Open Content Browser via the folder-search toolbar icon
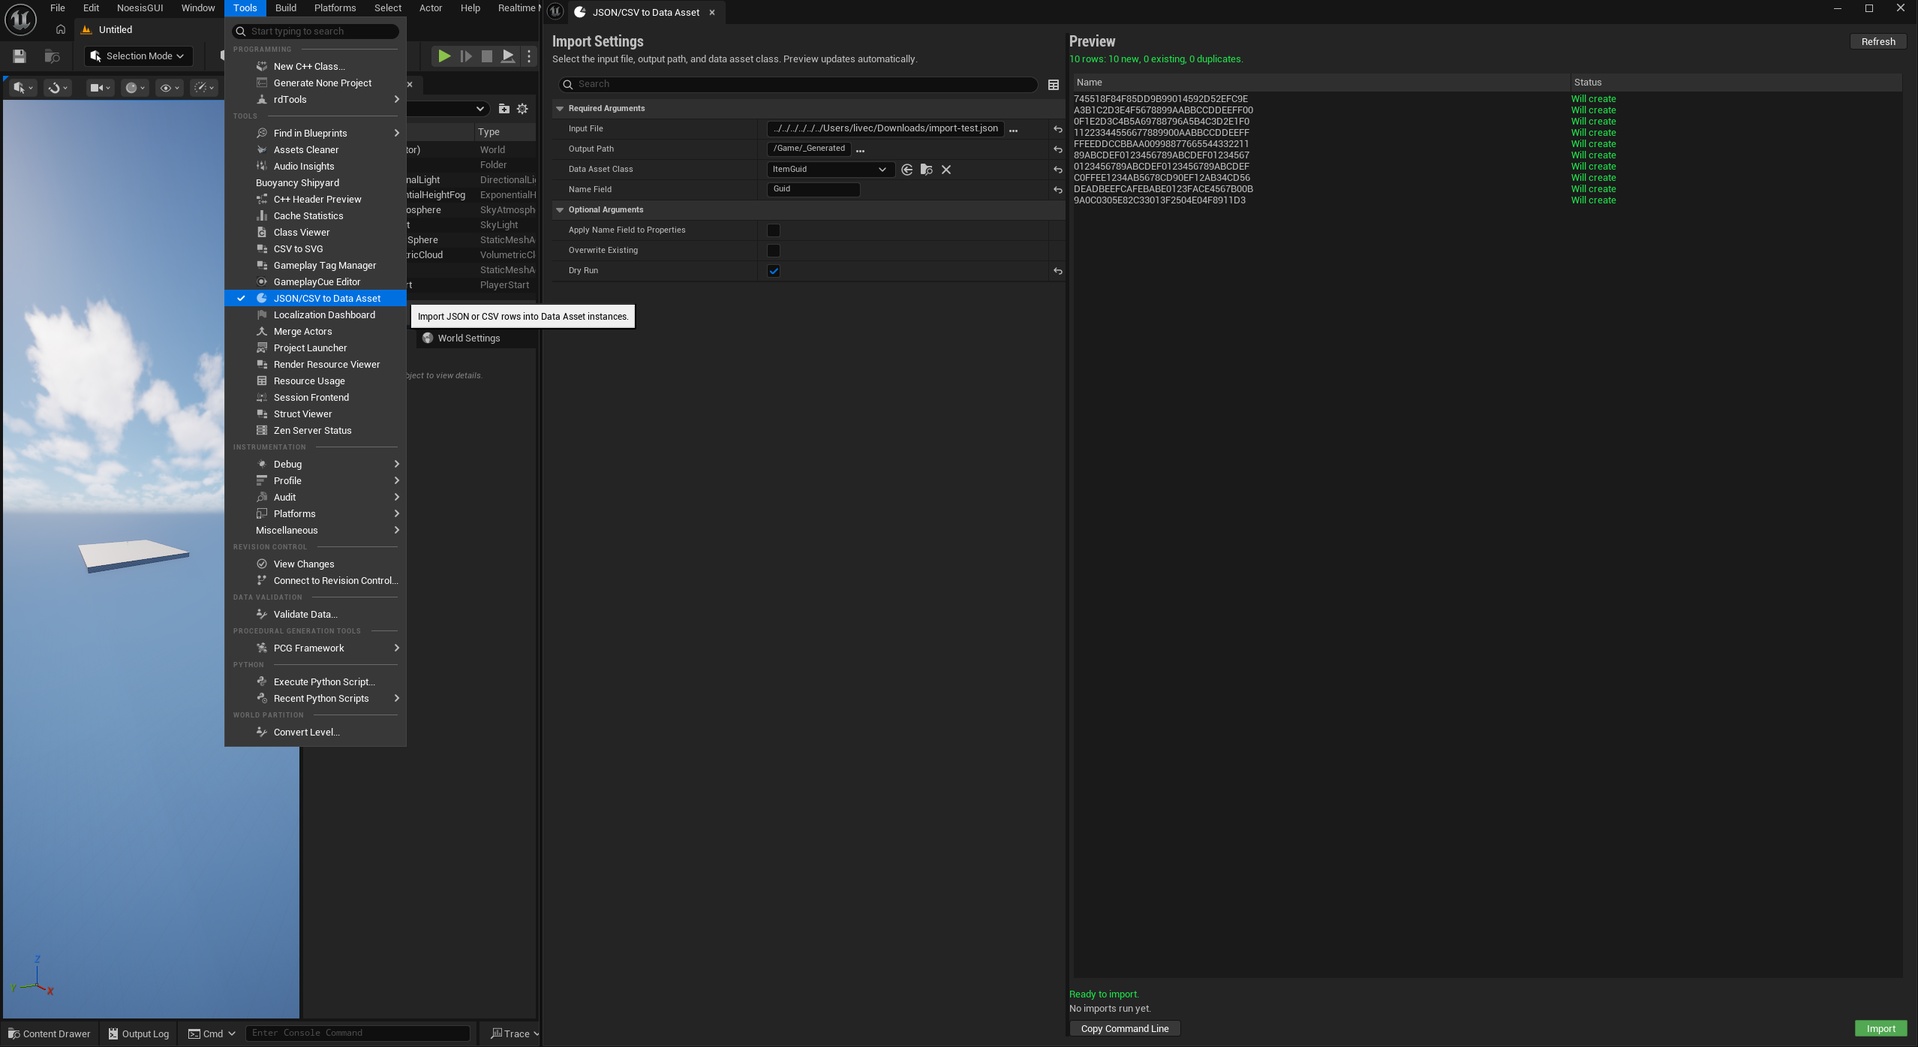1918x1047 pixels. coord(52,56)
